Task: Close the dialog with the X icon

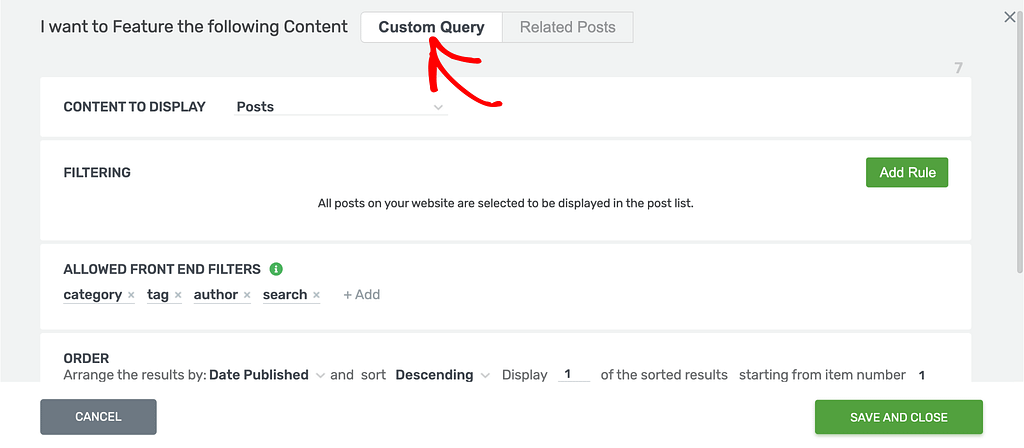Action: pyautogui.click(x=1010, y=18)
